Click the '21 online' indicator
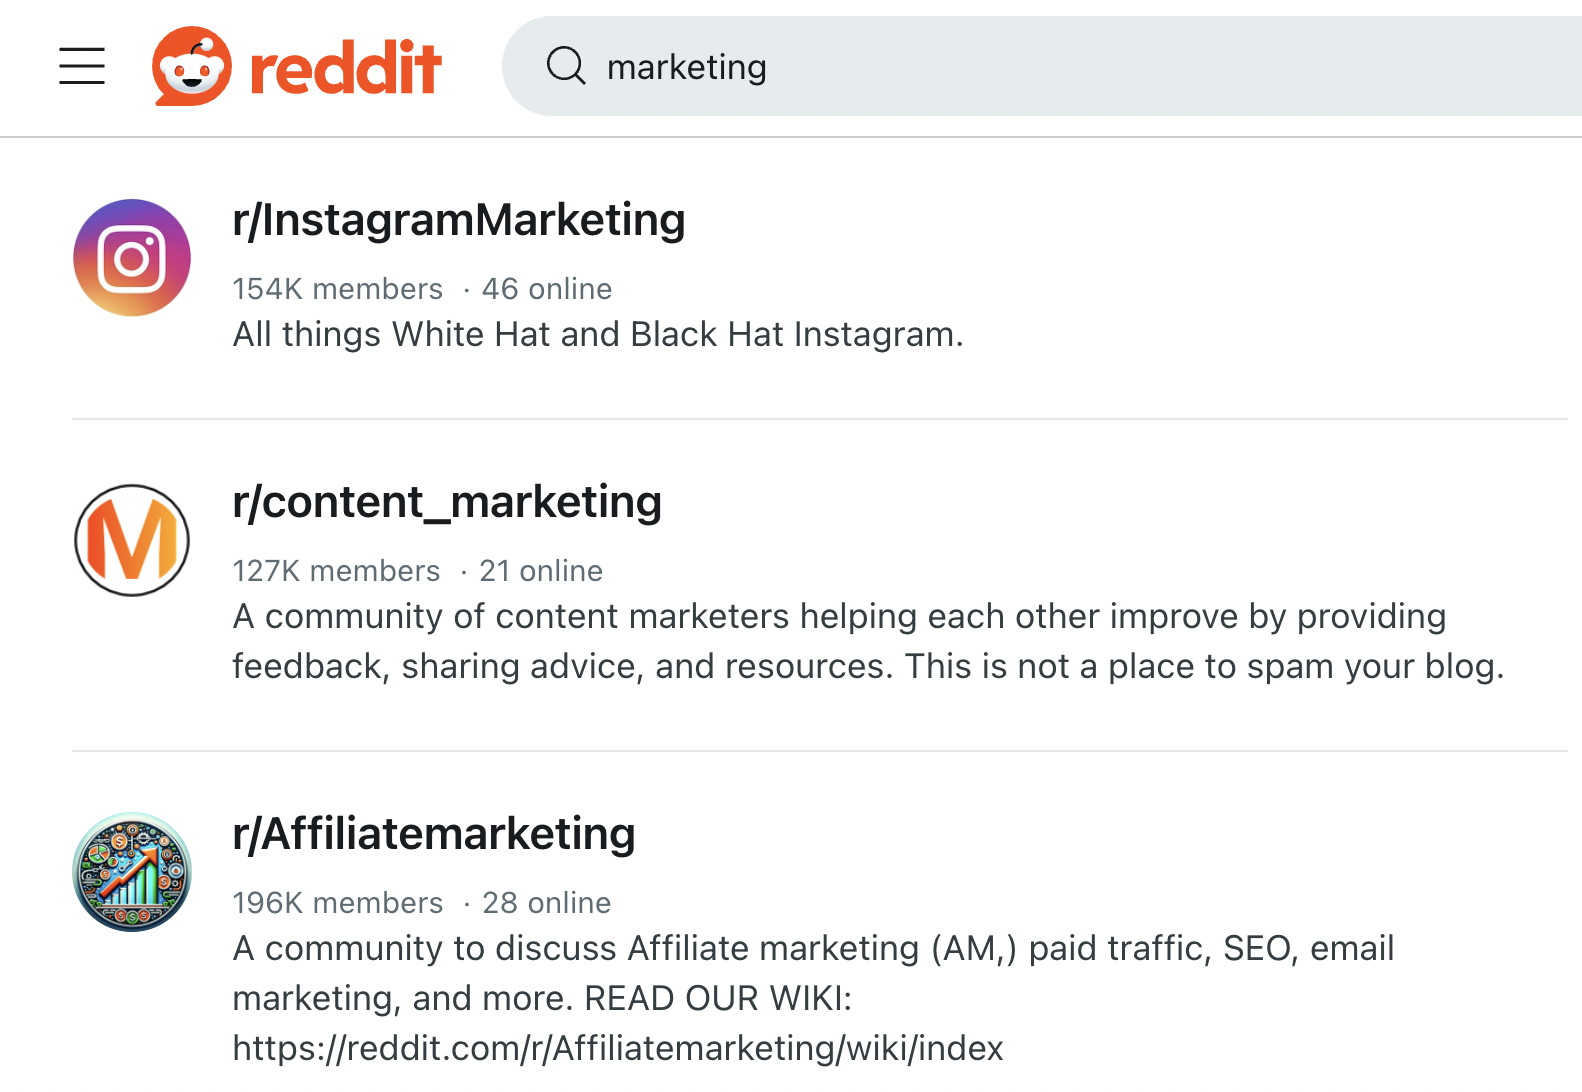The image size is (1582, 1092). pos(541,571)
